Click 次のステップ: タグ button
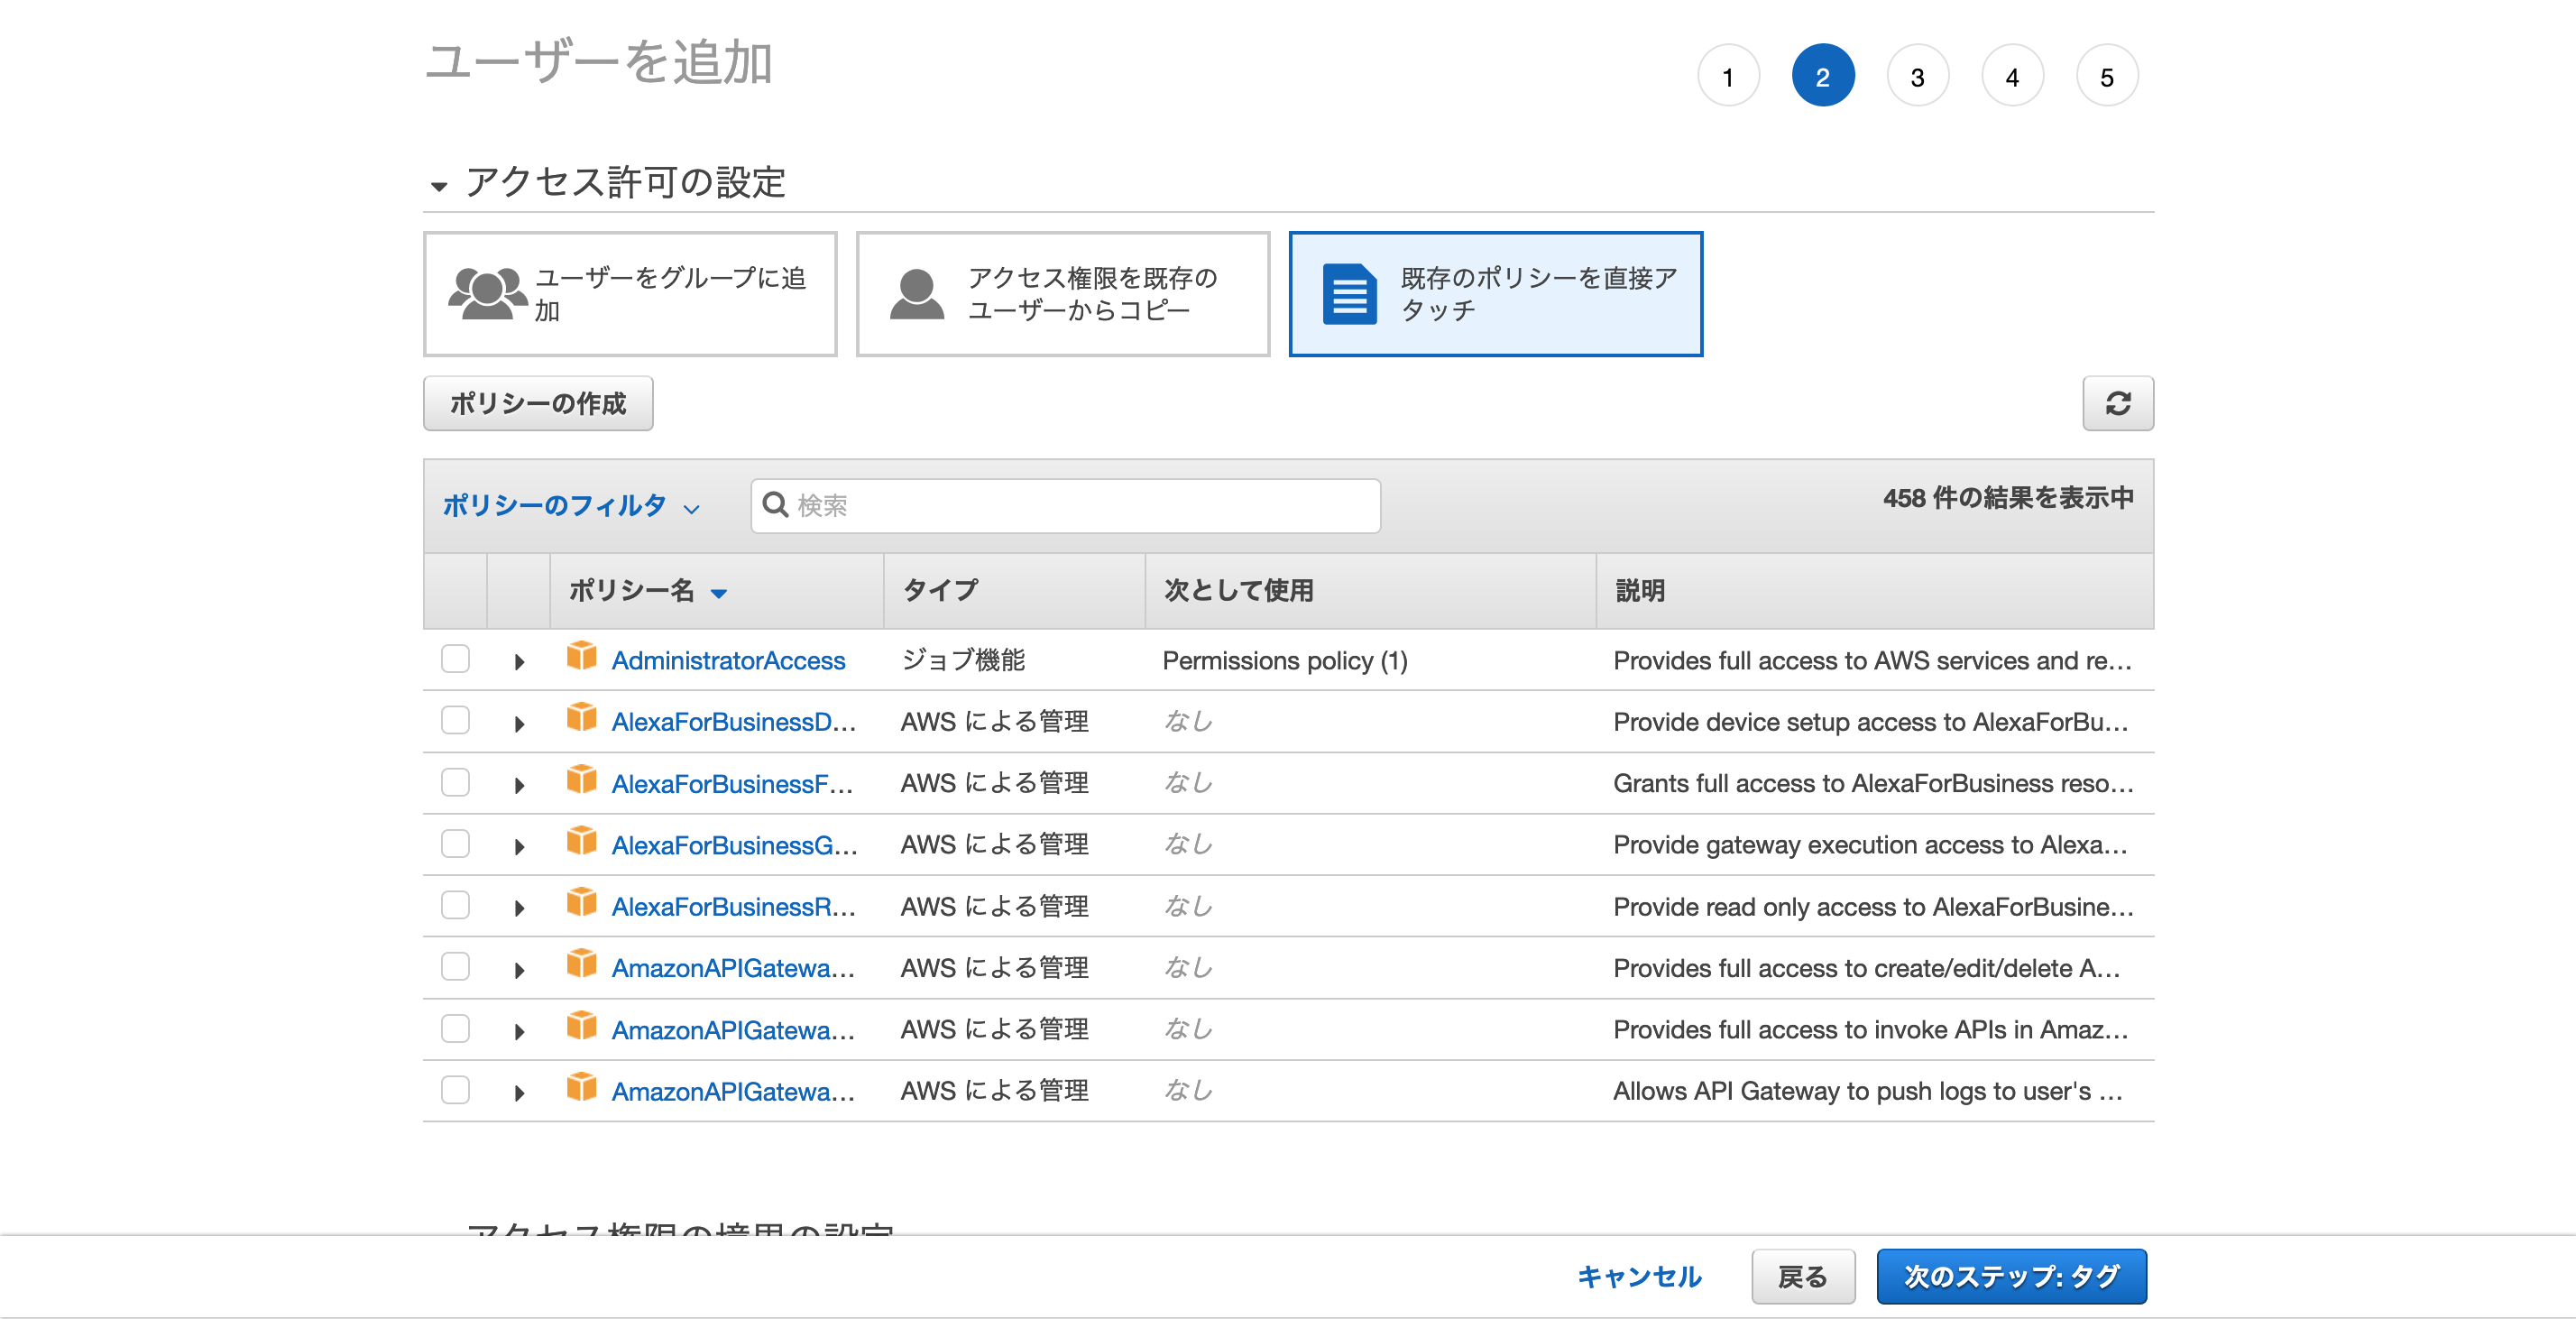Screen dimensions: 2576x1319 coord(2011,1276)
